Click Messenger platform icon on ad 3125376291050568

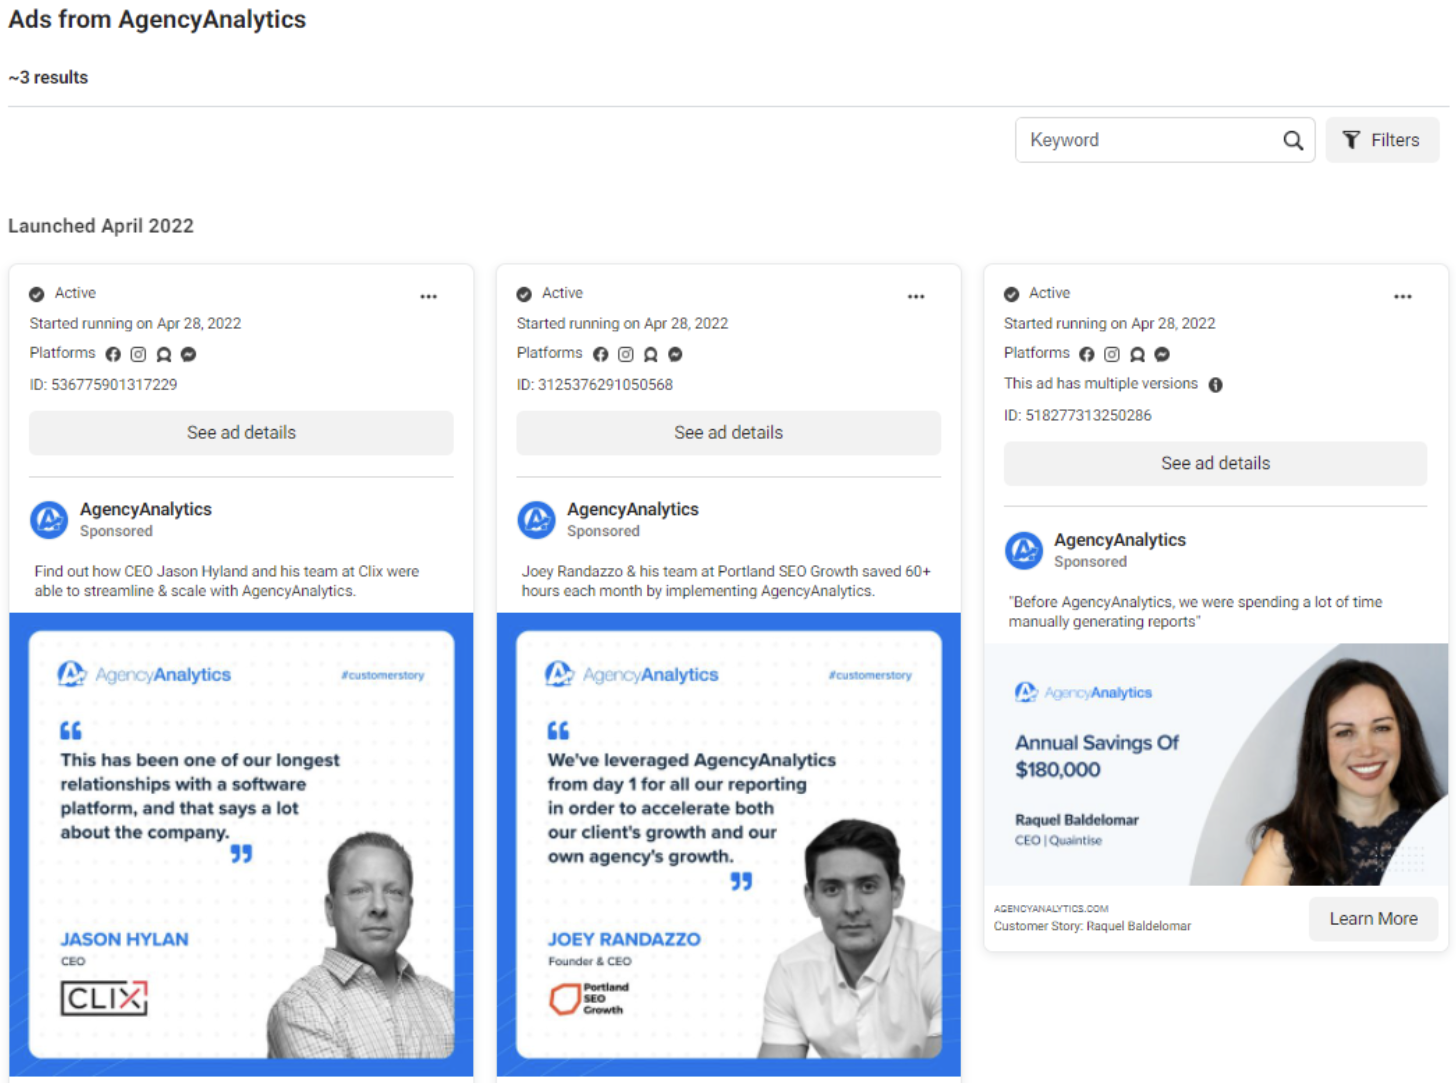click(x=675, y=354)
